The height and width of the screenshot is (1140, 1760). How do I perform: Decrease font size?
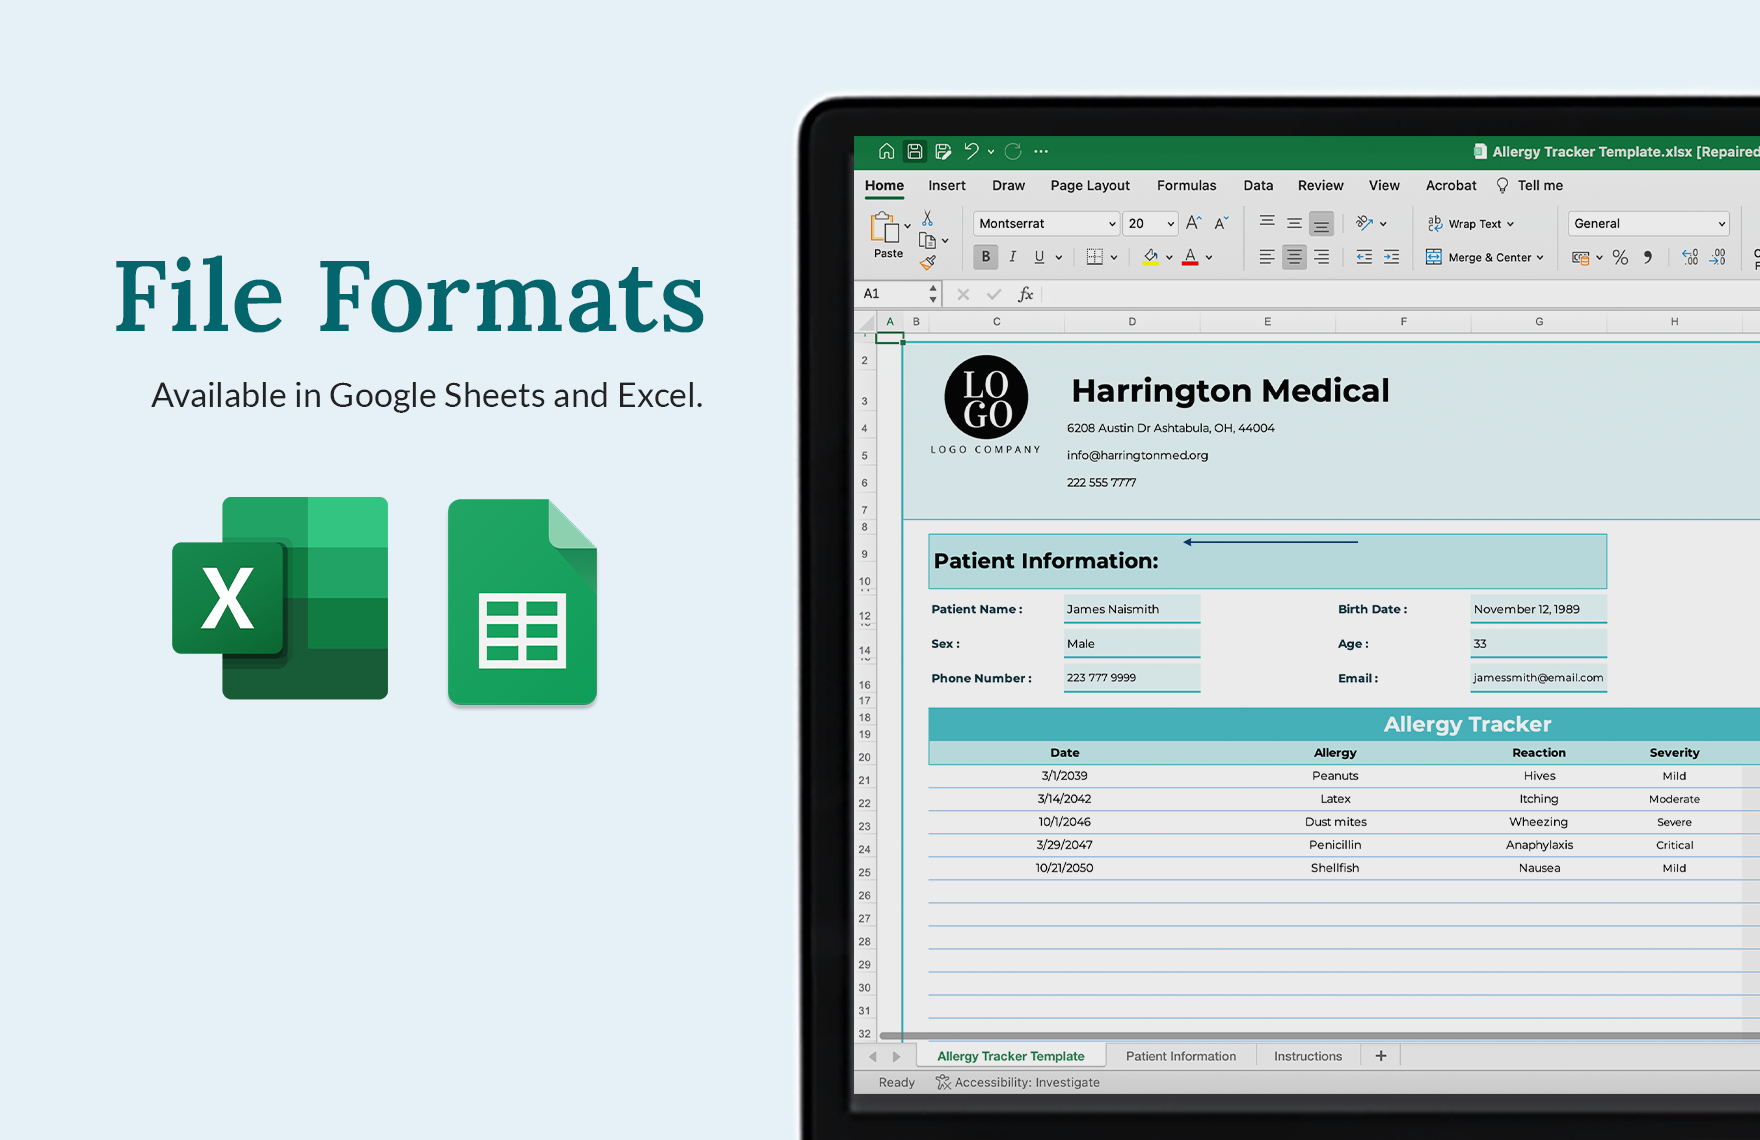pyautogui.click(x=1221, y=223)
